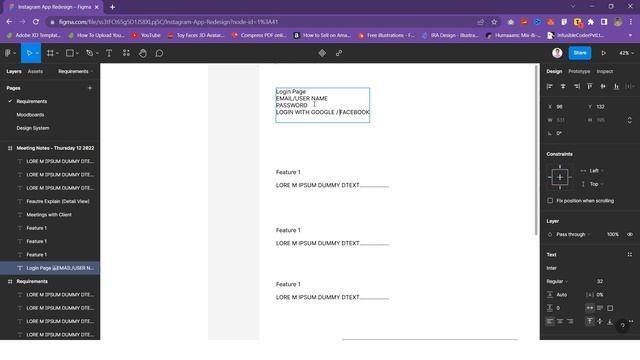
Task: Toggle layer visibility eye in Layer section
Action: [x=630, y=234]
